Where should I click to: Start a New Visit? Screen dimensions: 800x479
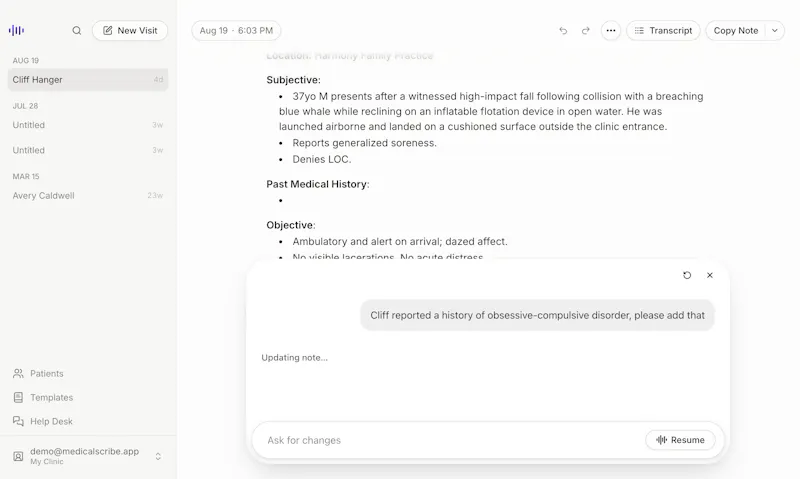[130, 31]
